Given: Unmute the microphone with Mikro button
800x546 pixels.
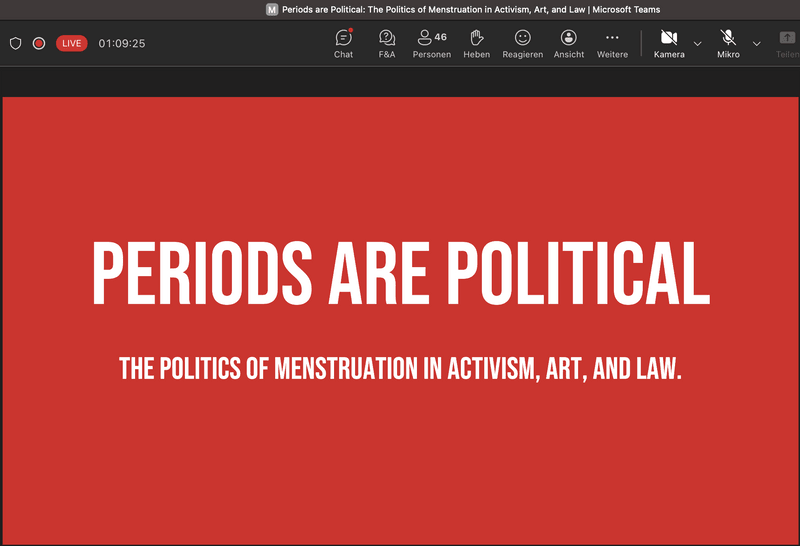Looking at the screenshot, I should click(x=728, y=43).
